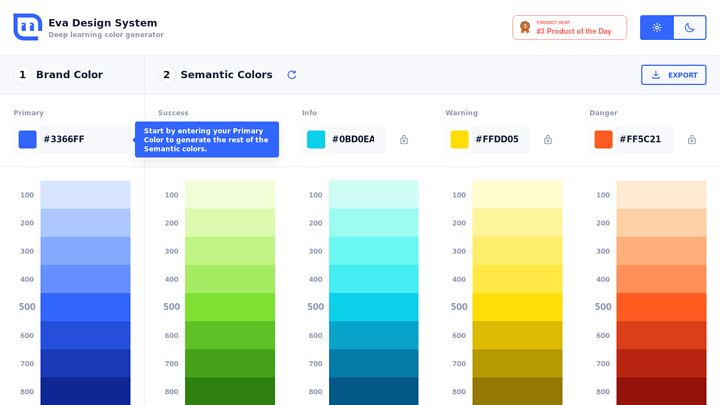Open the Danger orange color swatch
Viewport: 720px width, 405px height.
[603, 140]
